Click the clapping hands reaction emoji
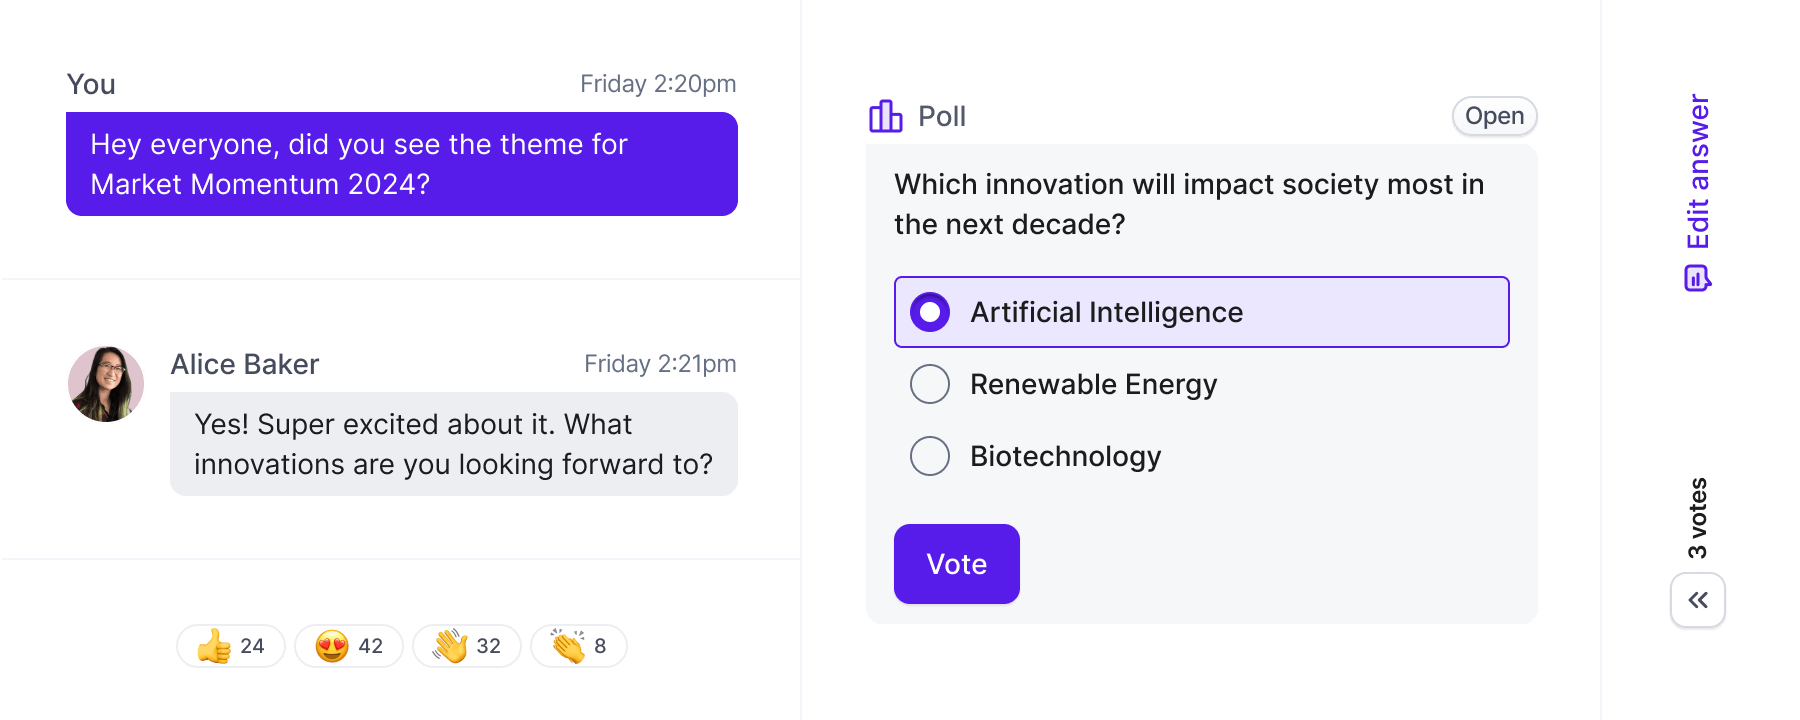Image resolution: width=1800 pixels, height=720 pixels. (568, 646)
